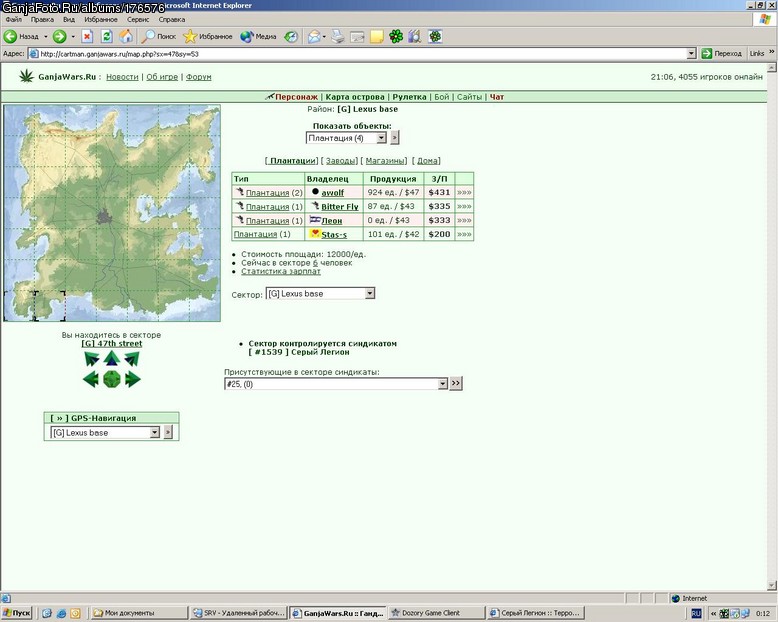The height and width of the screenshot is (622, 778).
Task: Open owner awolf profile link
Action: pyautogui.click(x=332, y=192)
